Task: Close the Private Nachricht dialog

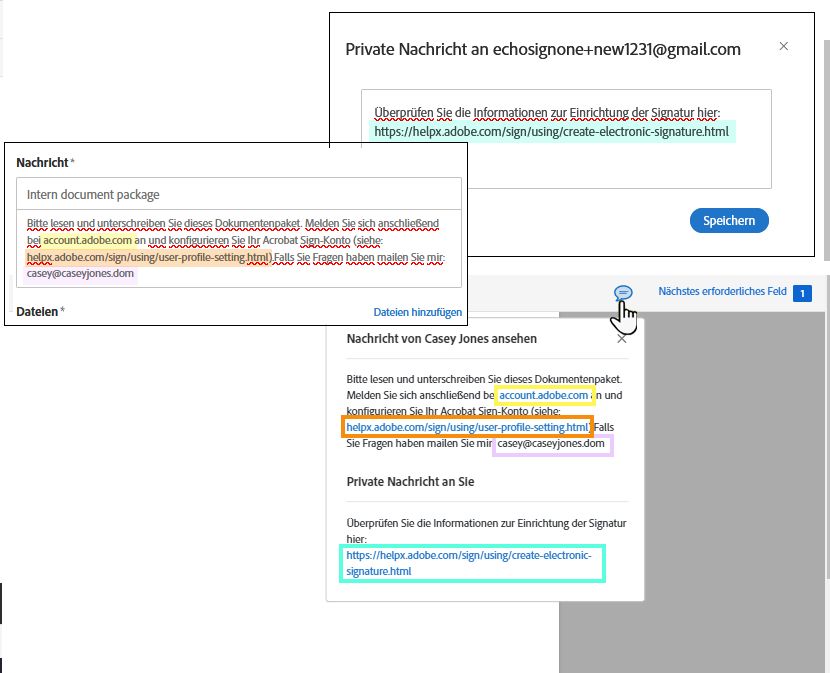Action: tap(783, 47)
